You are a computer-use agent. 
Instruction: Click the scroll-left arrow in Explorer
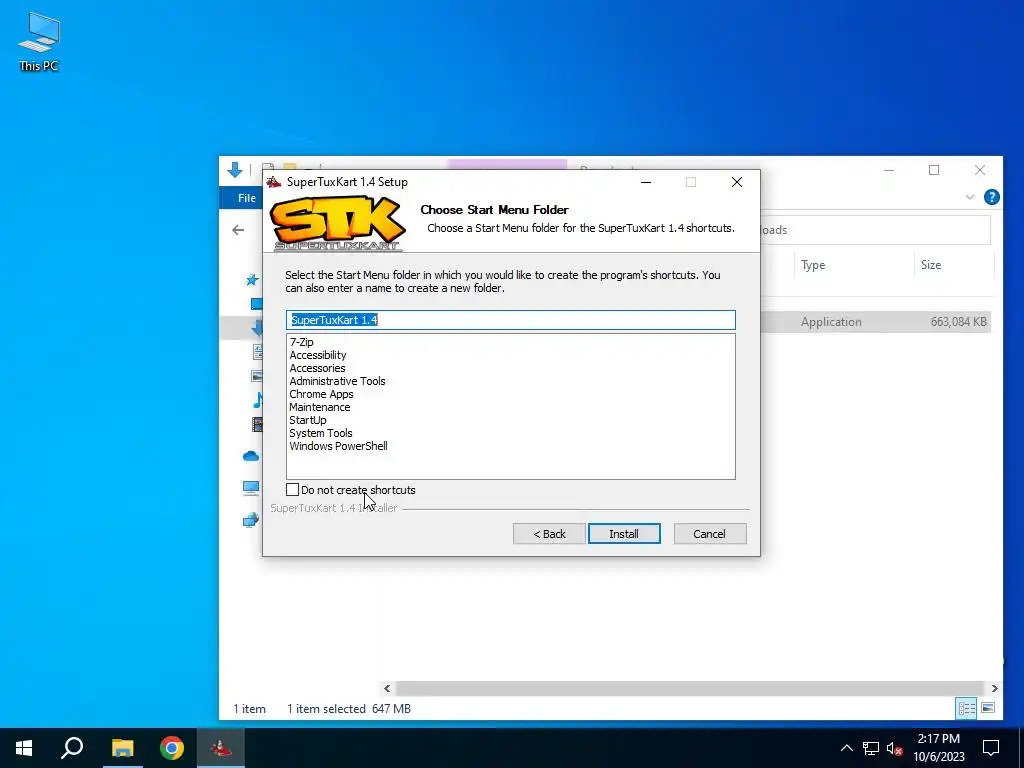(x=387, y=688)
